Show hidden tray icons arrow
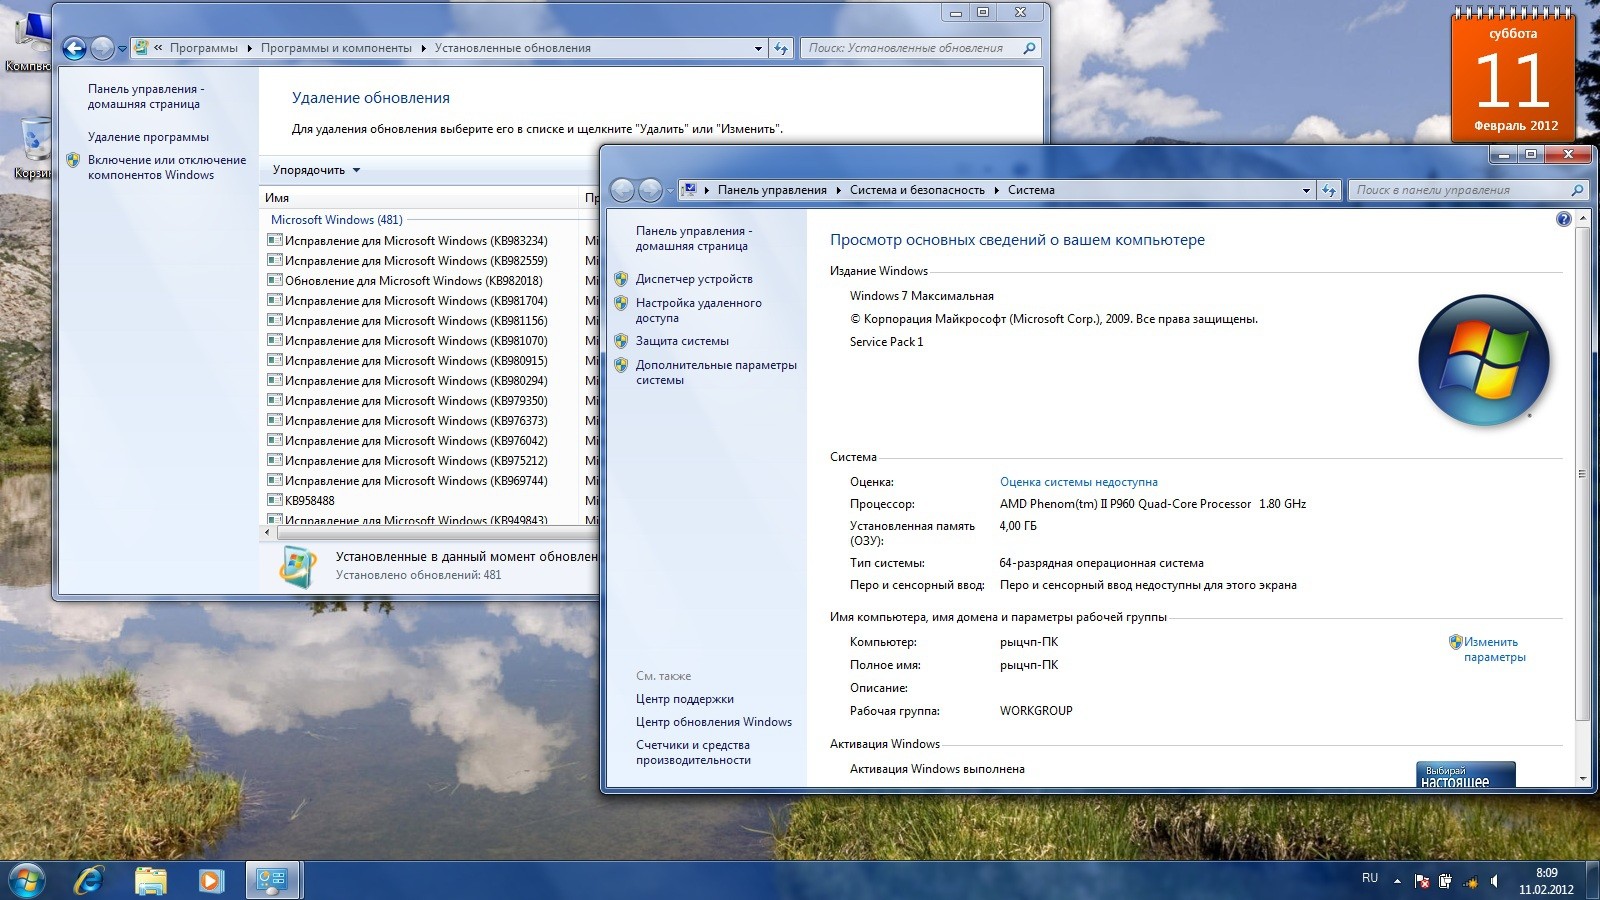Image resolution: width=1600 pixels, height=900 pixels. point(1397,881)
